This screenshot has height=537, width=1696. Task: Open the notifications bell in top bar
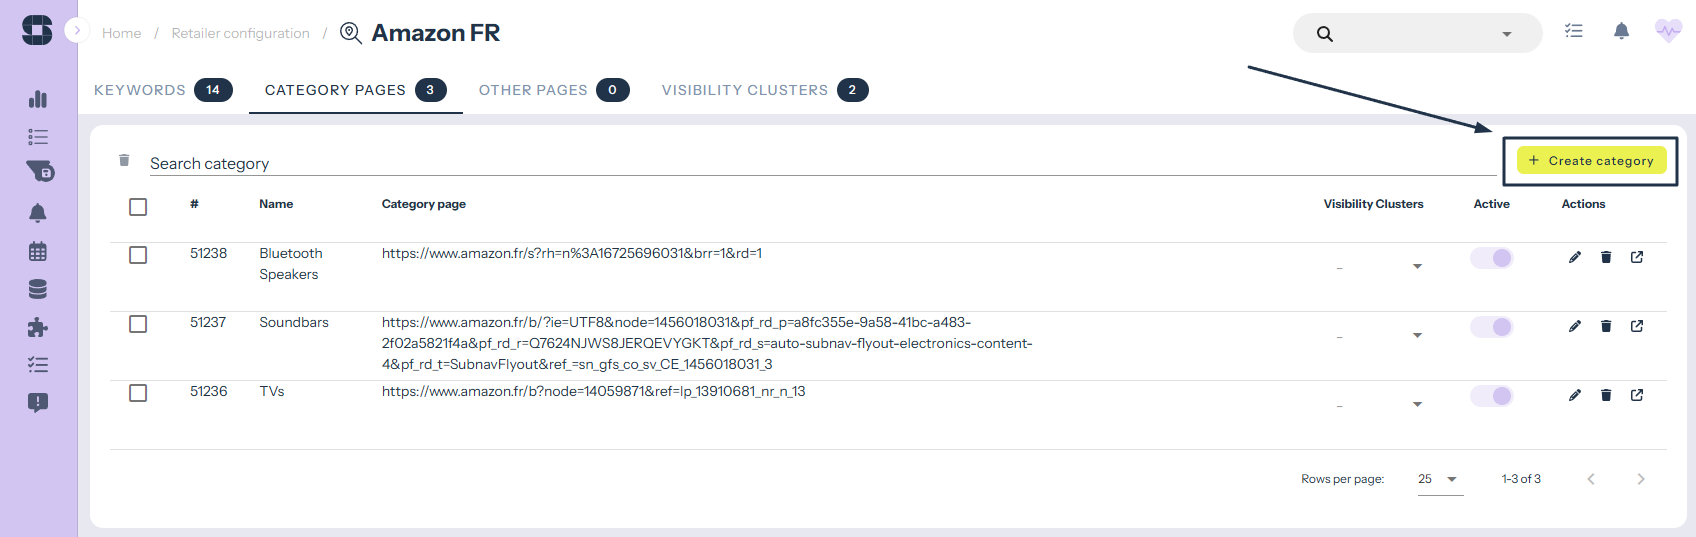coord(1621,32)
